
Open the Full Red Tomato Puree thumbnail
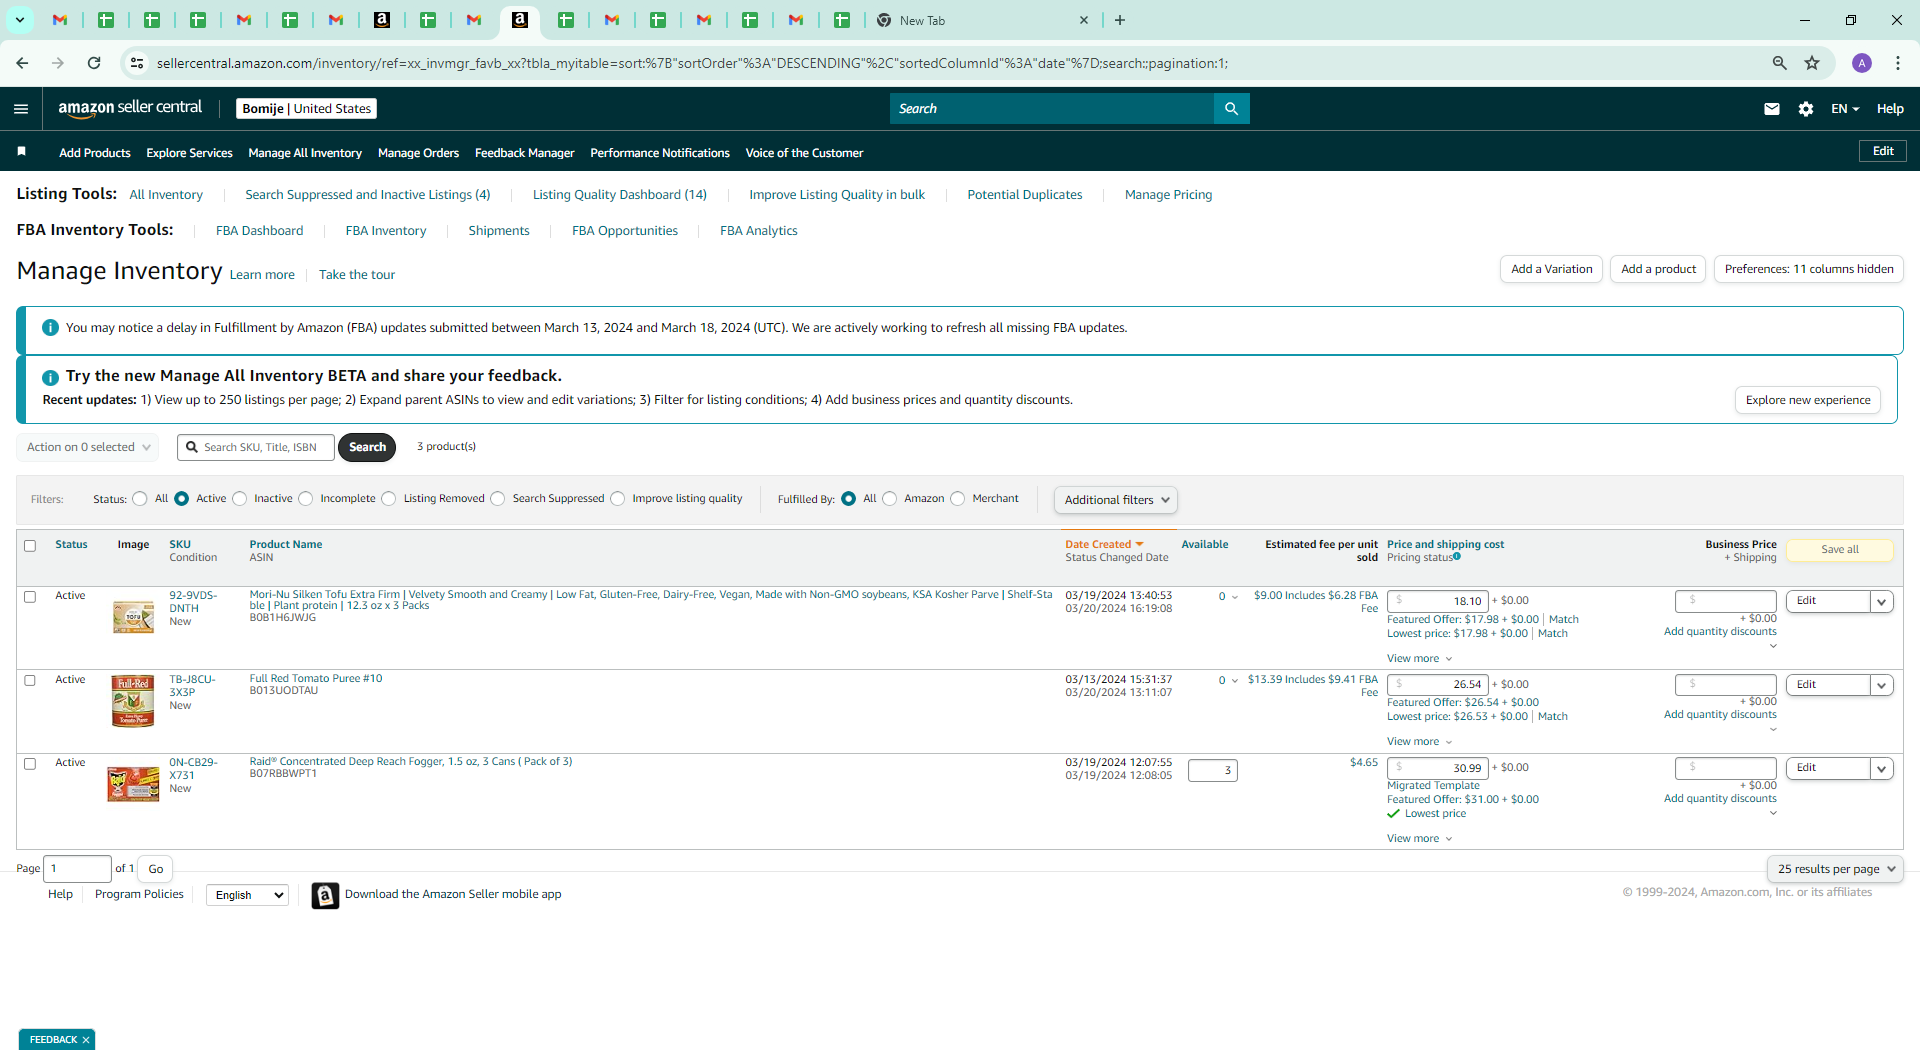pos(133,701)
